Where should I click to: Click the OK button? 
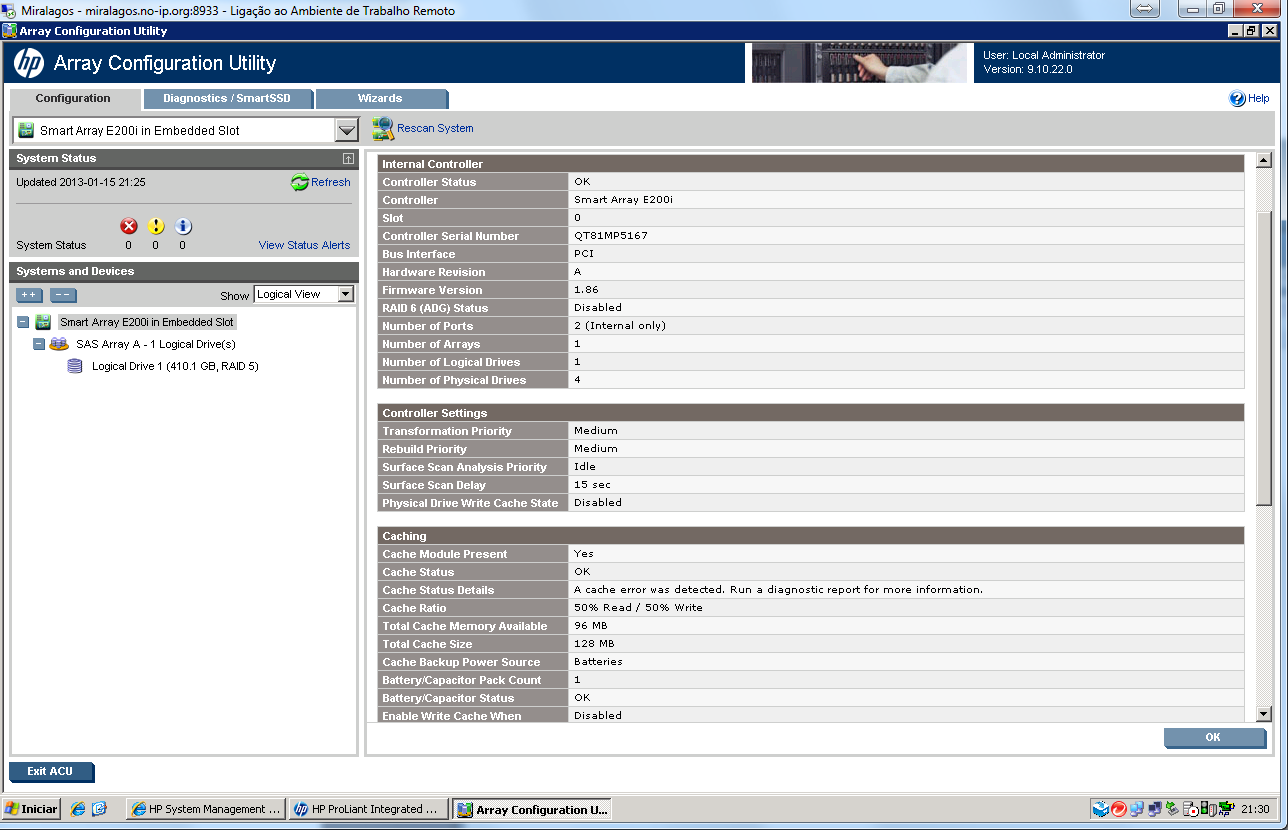point(1213,738)
